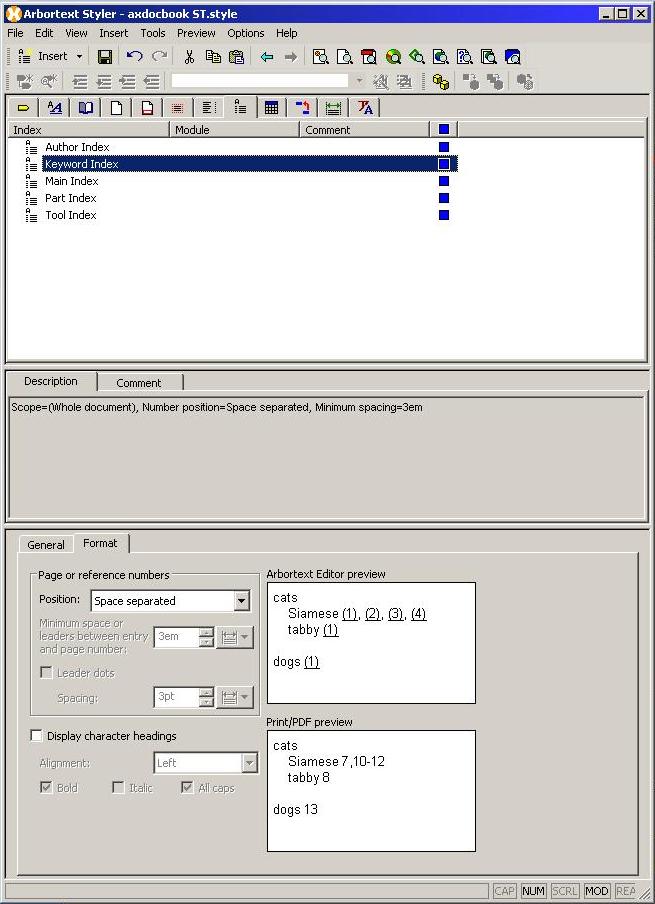Click the blue window preview icon
Screen dimensions: 655x904
(x=512, y=56)
